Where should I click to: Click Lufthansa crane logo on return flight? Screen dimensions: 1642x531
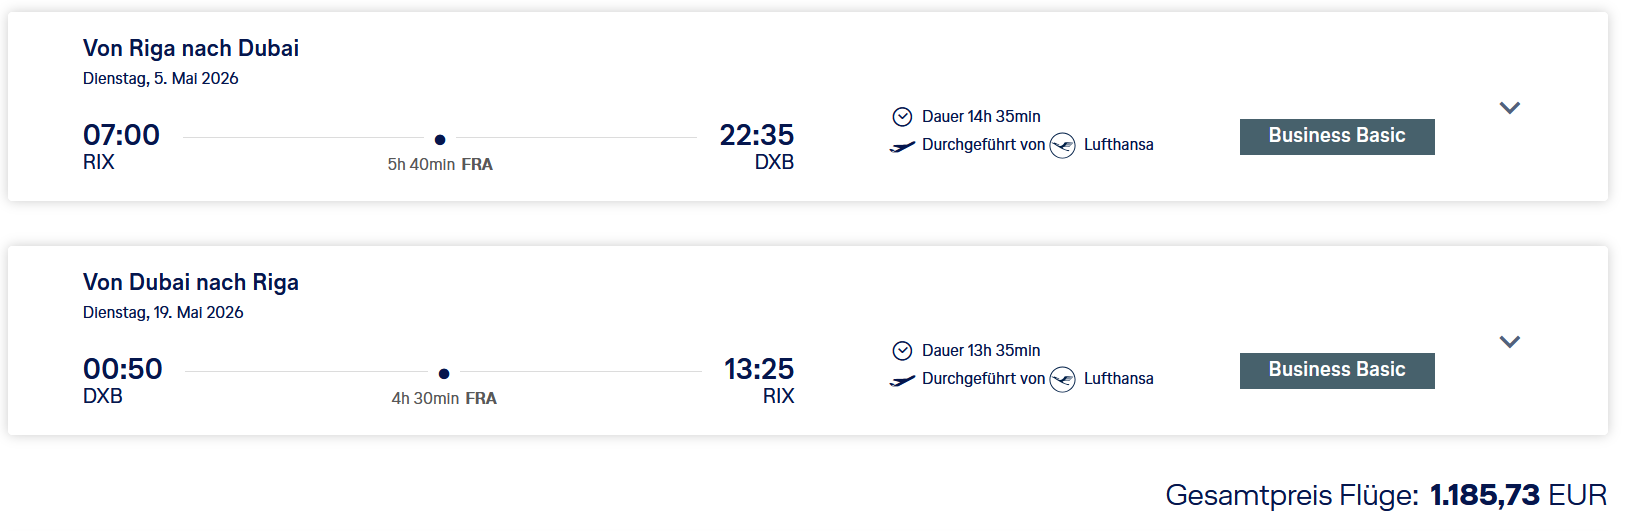tap(1063, 380)
